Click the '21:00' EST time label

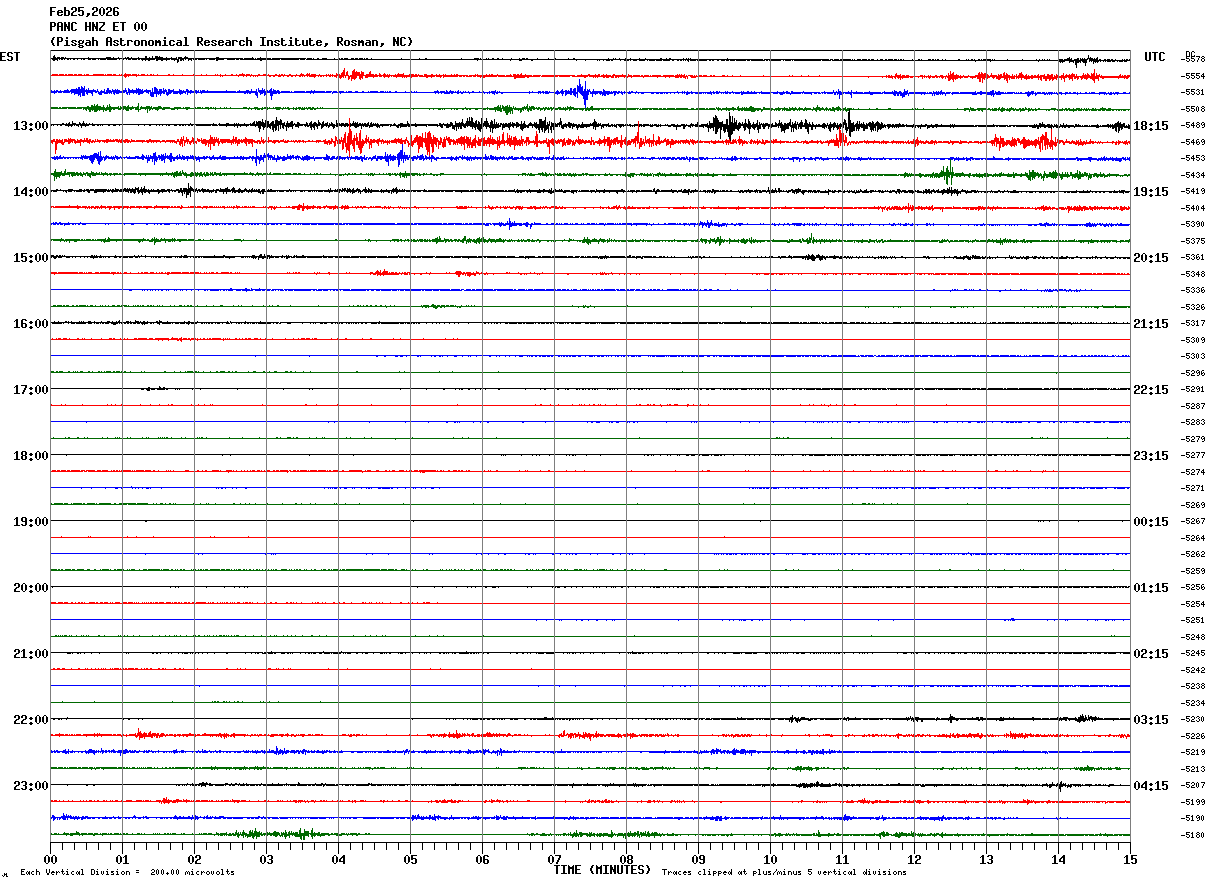(30, 654)
